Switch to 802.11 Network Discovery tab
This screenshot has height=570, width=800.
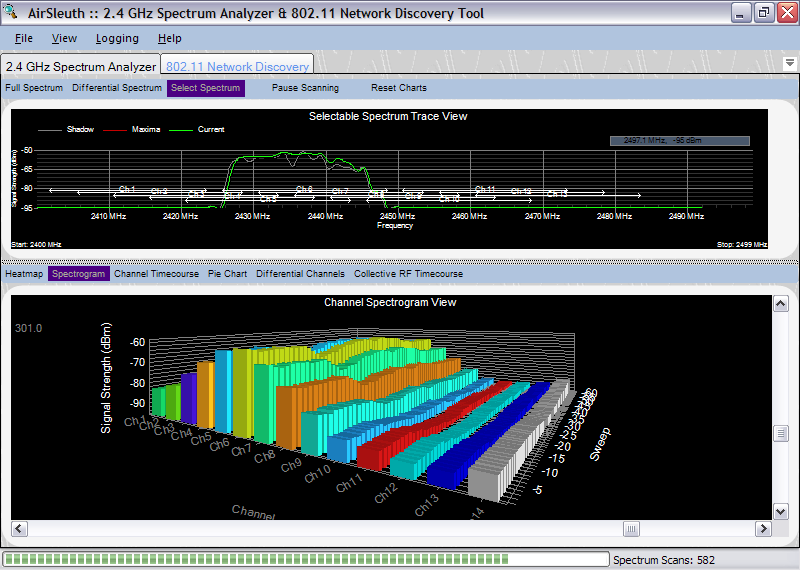pos(237,67)
